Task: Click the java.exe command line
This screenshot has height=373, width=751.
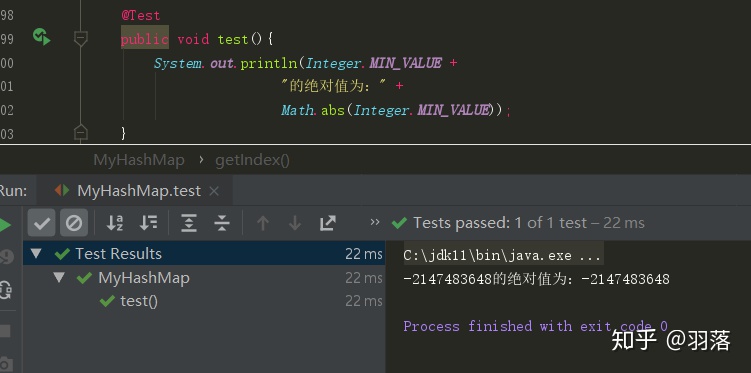Action: tap(502, 255)
